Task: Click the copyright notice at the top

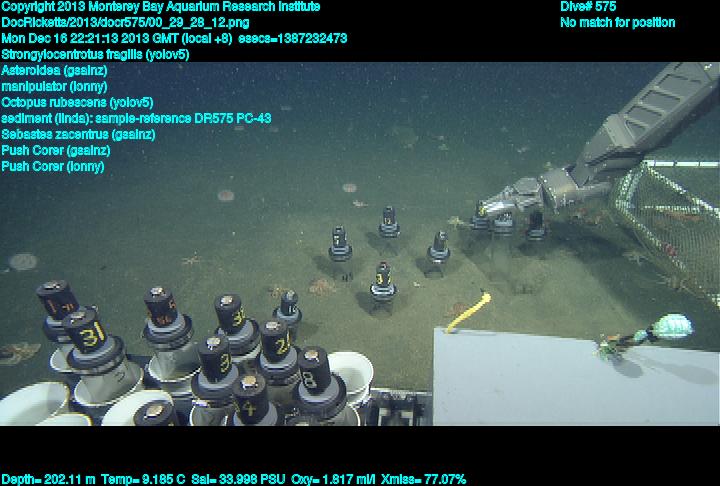Action: [x=160, y=7]
